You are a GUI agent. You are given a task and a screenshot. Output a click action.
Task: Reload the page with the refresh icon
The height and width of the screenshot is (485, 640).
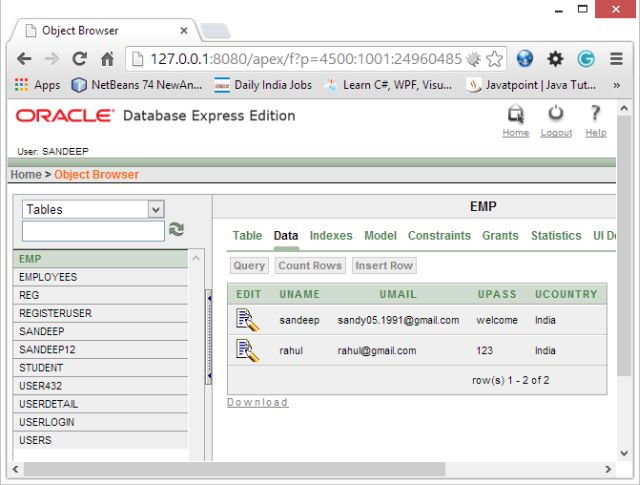point(80,59)
